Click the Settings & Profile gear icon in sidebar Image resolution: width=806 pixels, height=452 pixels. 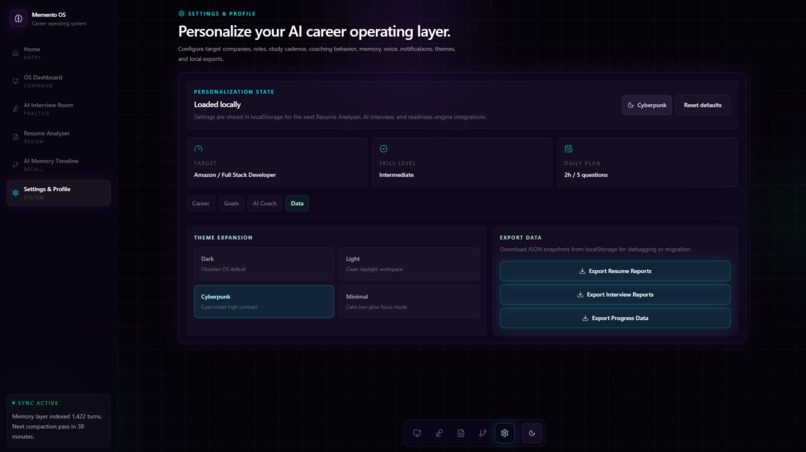pyautogui.click(x=15, y=193)
